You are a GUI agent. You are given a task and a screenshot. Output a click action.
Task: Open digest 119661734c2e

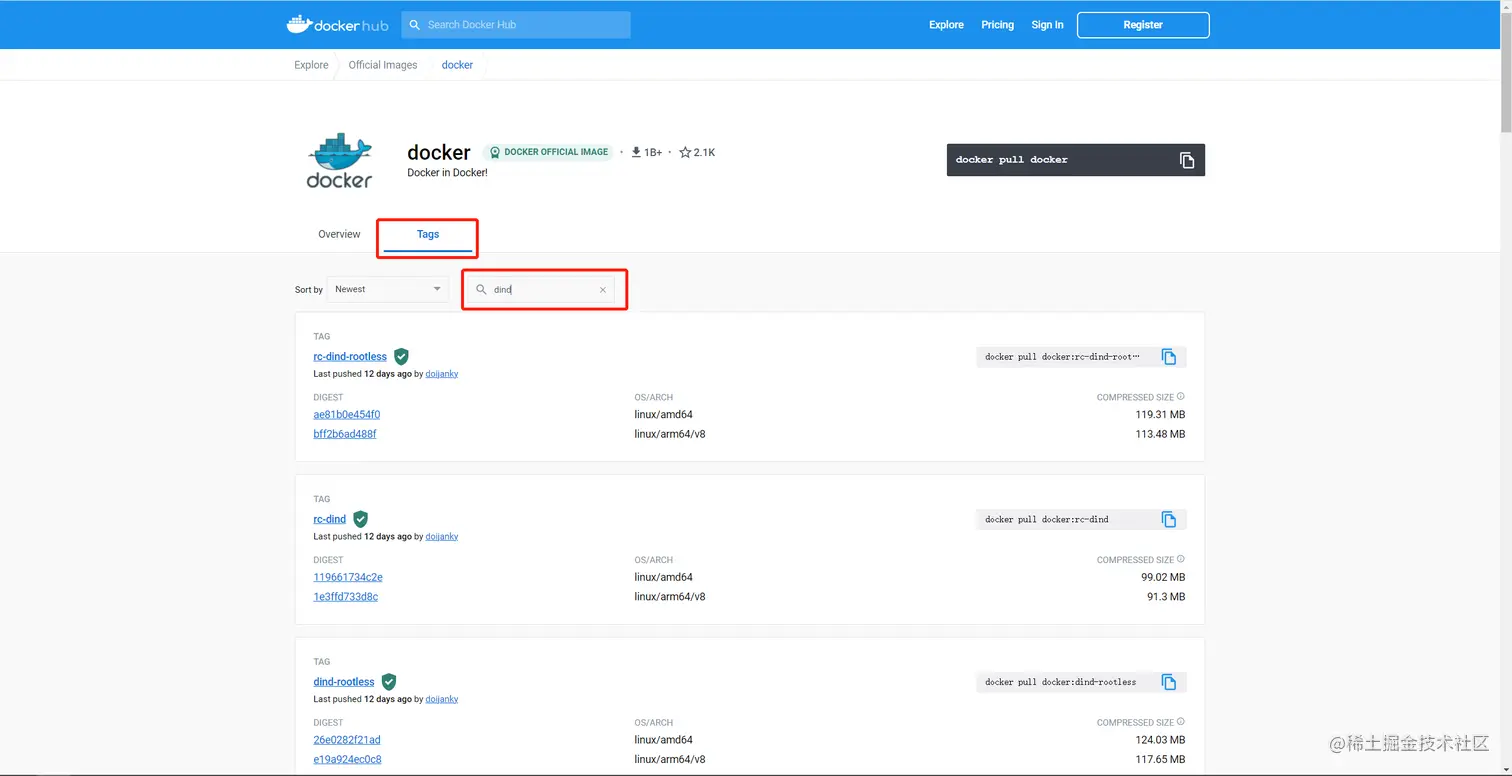pyautogui.click(x=348, y=577)
